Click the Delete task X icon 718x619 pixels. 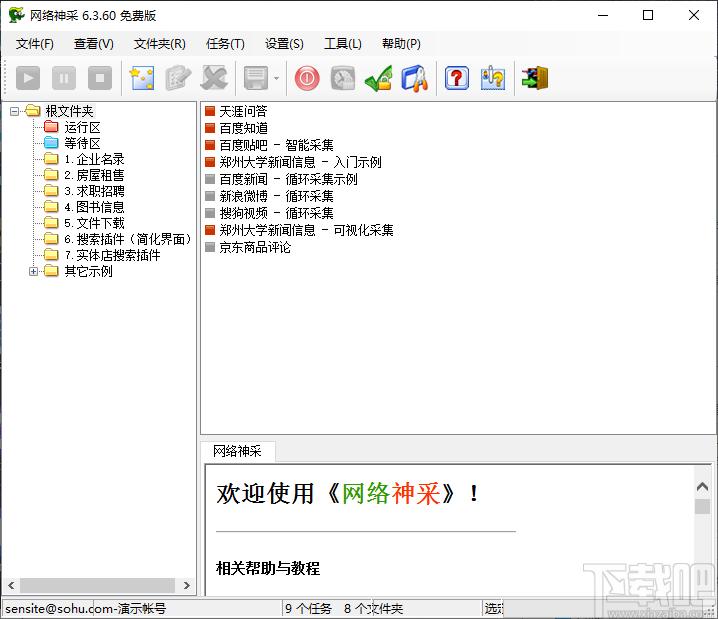click(214, 78)
